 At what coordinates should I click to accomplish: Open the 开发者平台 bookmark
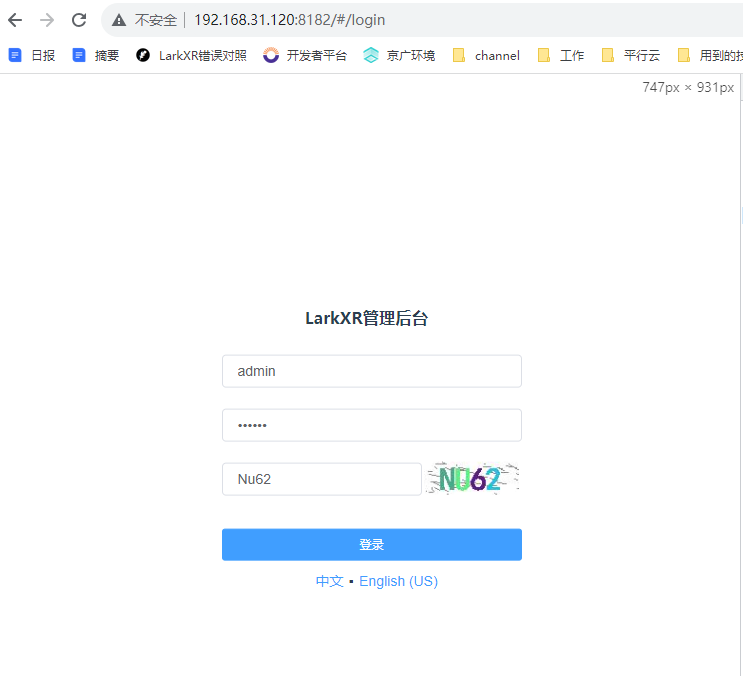(305, 55)
